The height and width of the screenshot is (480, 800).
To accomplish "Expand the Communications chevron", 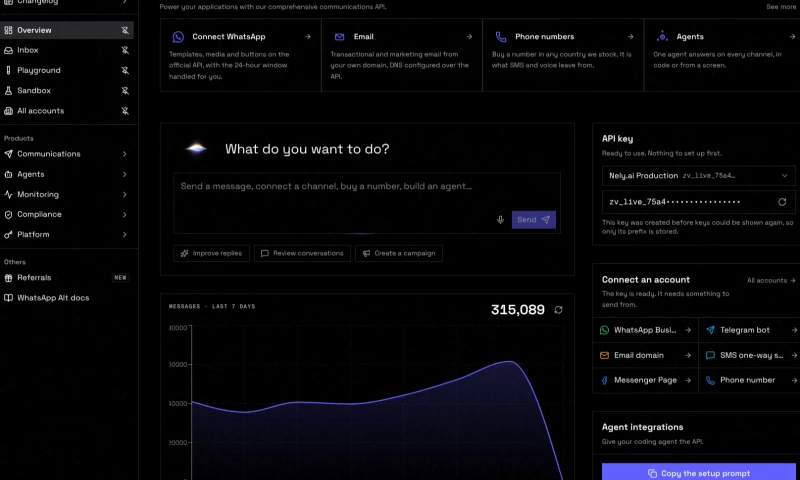I will click(124, 154).
